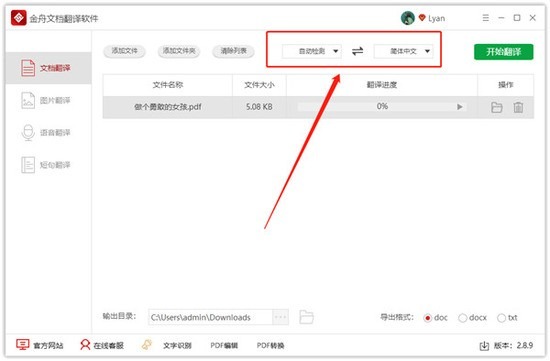Open the 文档翻译 document translation tab
The height and width of the screenshot is (361, 550).
[48, 68]
